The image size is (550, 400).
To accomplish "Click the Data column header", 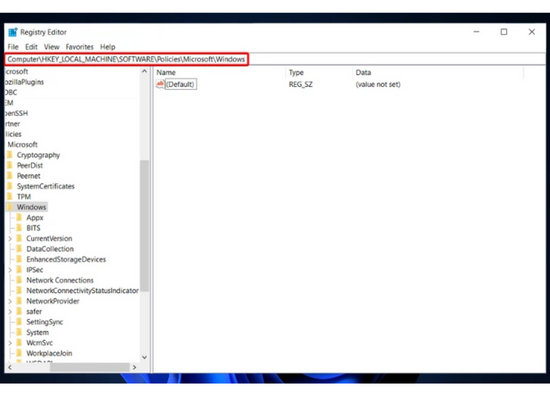I will pyautogui.click(x=363, y=73).
